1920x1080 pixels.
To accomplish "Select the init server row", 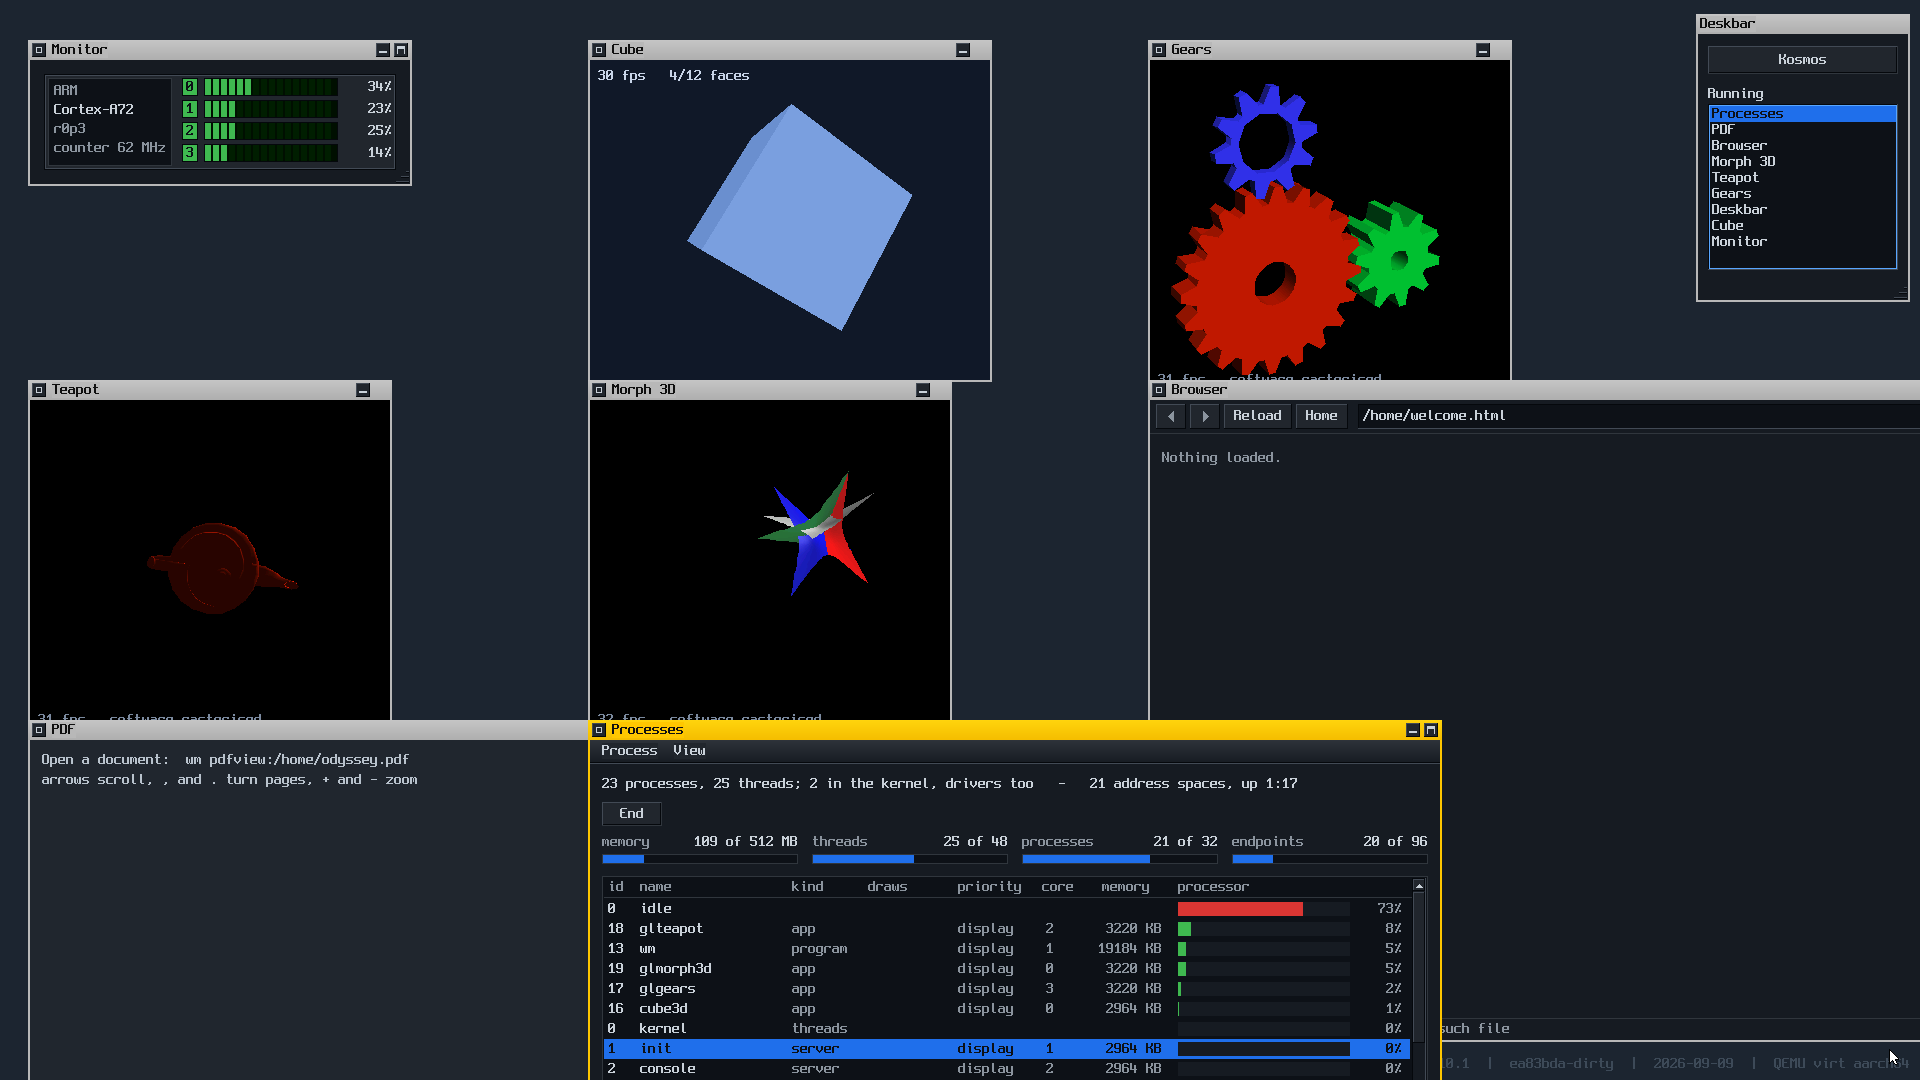I will point(1007,1049).
